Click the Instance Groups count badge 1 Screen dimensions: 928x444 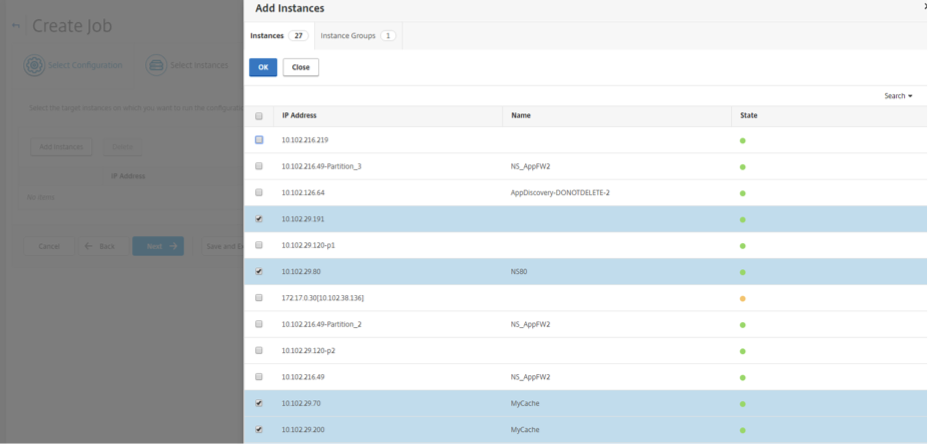coord(388,36)
